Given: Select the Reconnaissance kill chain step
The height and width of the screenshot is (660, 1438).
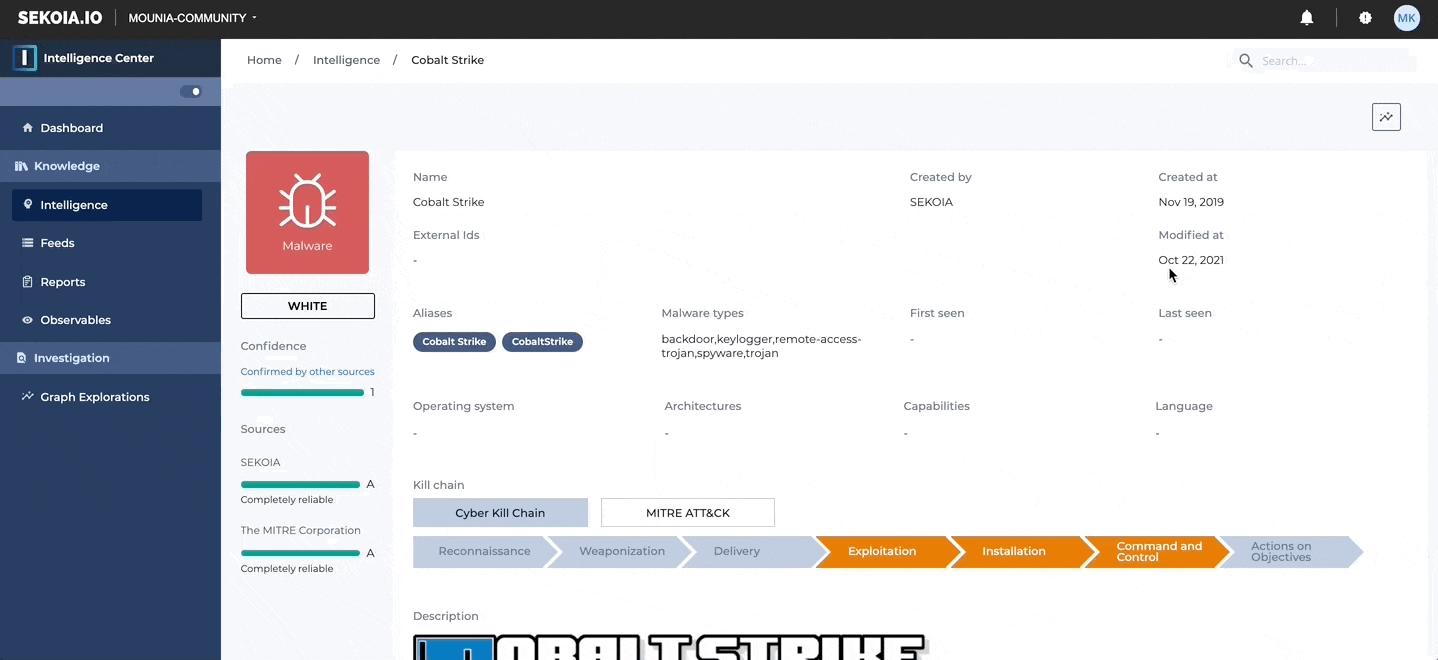Looking at the screenshot, I should (484, 552).
